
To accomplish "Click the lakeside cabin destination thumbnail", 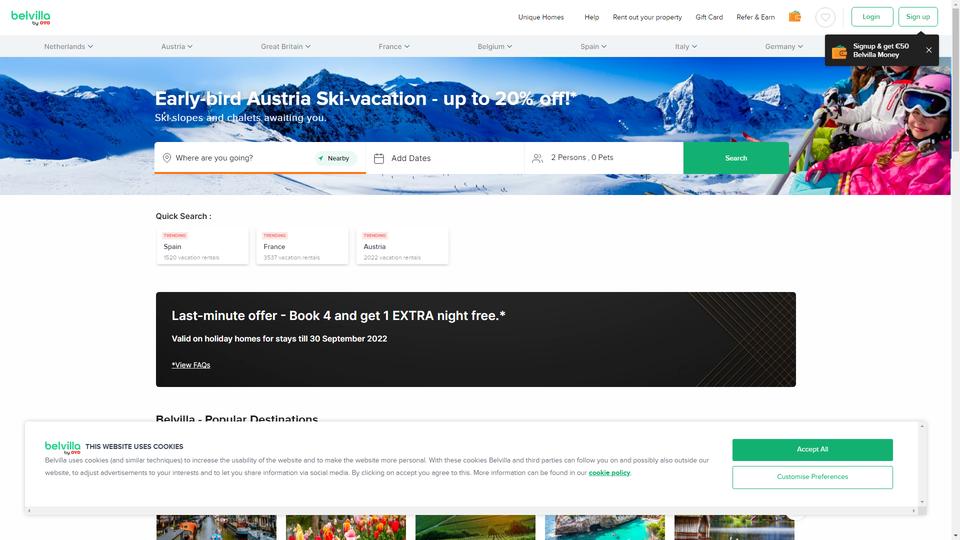I will click(x=735, y=527).
